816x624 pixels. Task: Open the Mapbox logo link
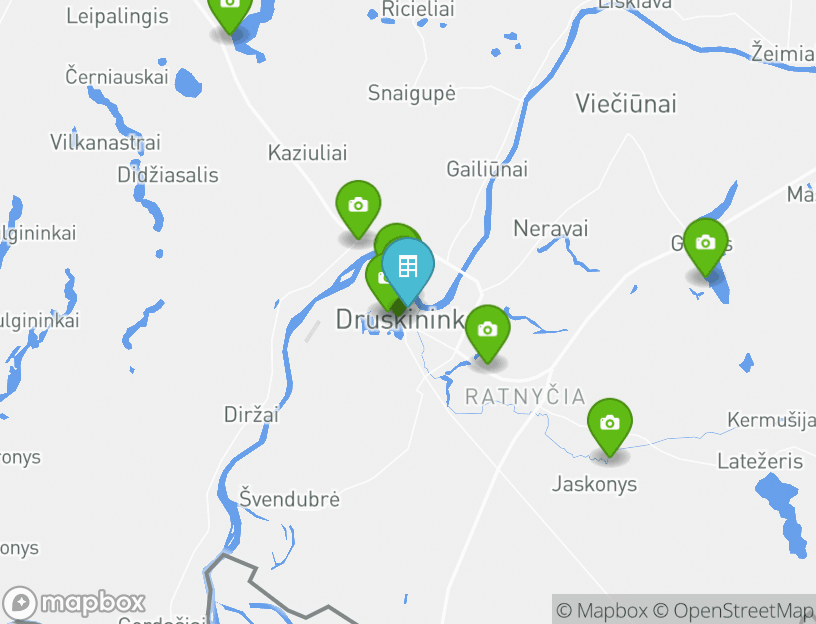(x=73, y=603)
